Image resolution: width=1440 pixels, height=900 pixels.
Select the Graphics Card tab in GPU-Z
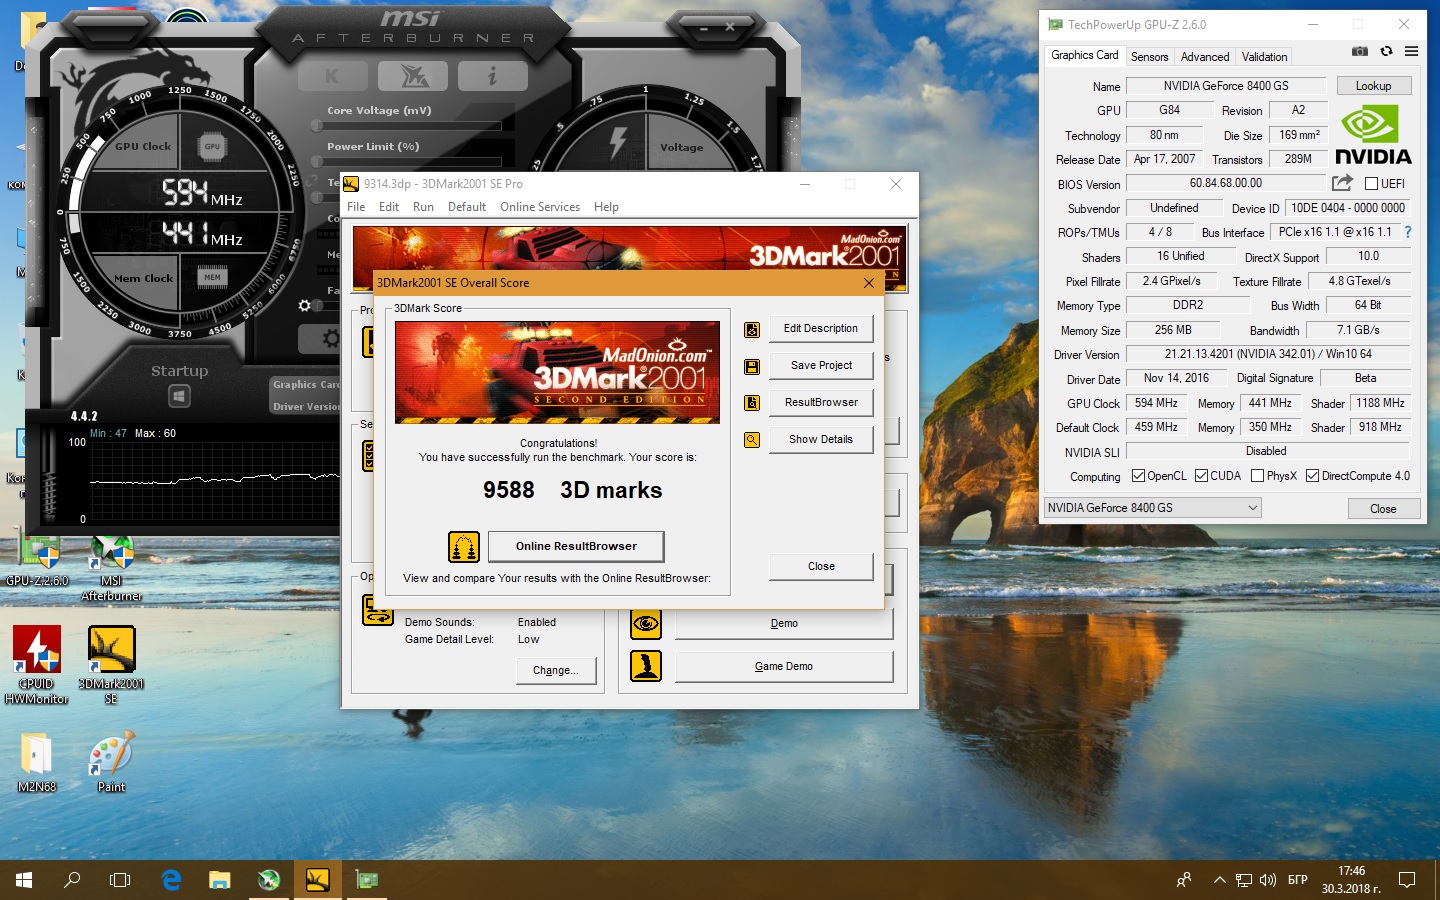coord(1084,55)
